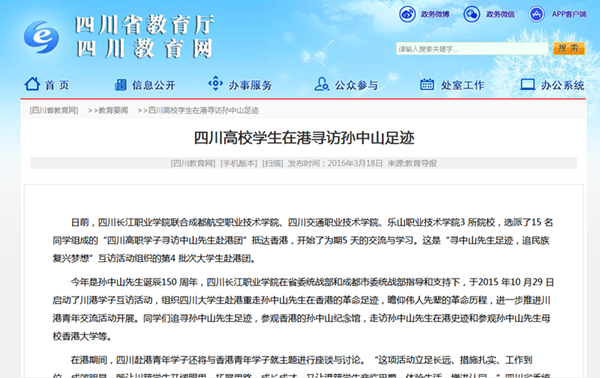Open the 教育要闻 breadcrumb link

(x=113, y=111)
